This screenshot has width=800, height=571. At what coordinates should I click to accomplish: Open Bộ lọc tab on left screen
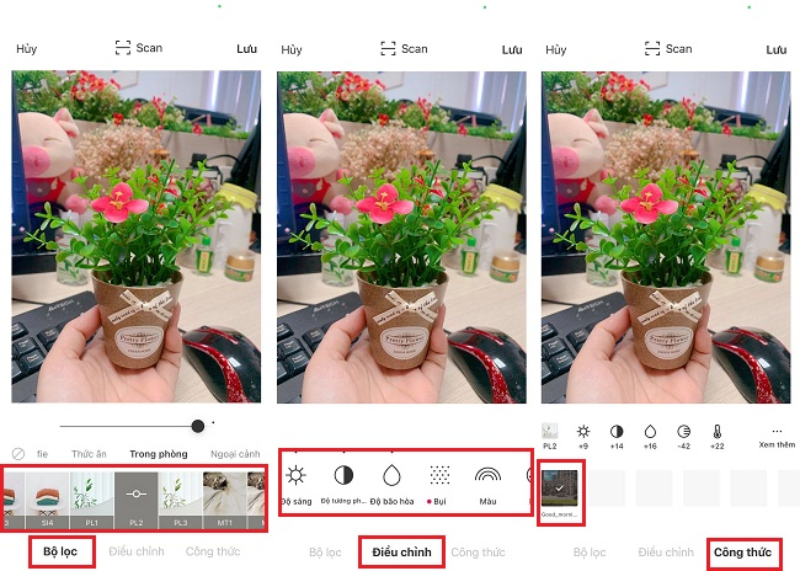click(x=60, y=551)
